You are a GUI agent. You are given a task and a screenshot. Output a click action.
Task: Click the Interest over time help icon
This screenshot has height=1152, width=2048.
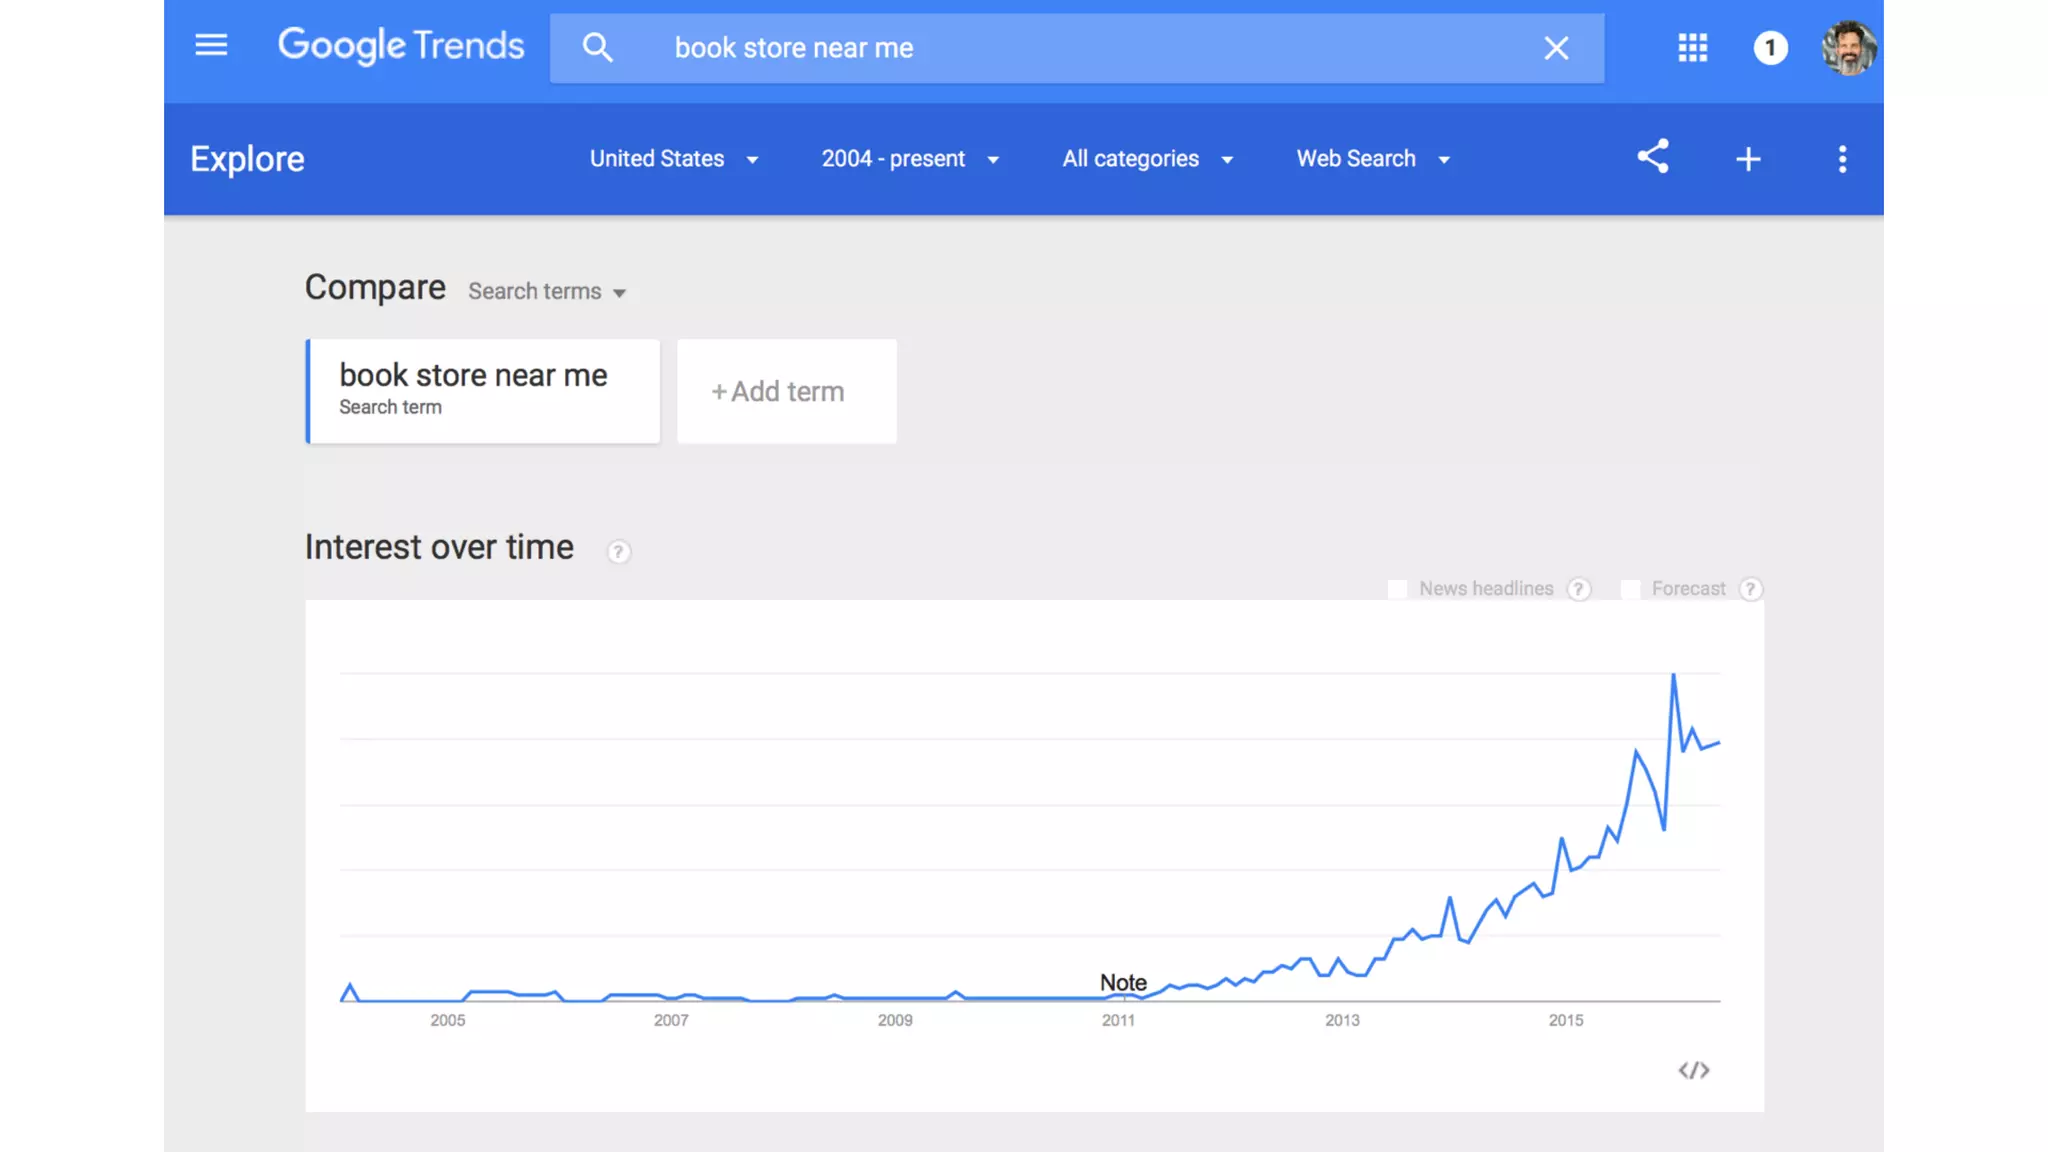coord(619,551)
